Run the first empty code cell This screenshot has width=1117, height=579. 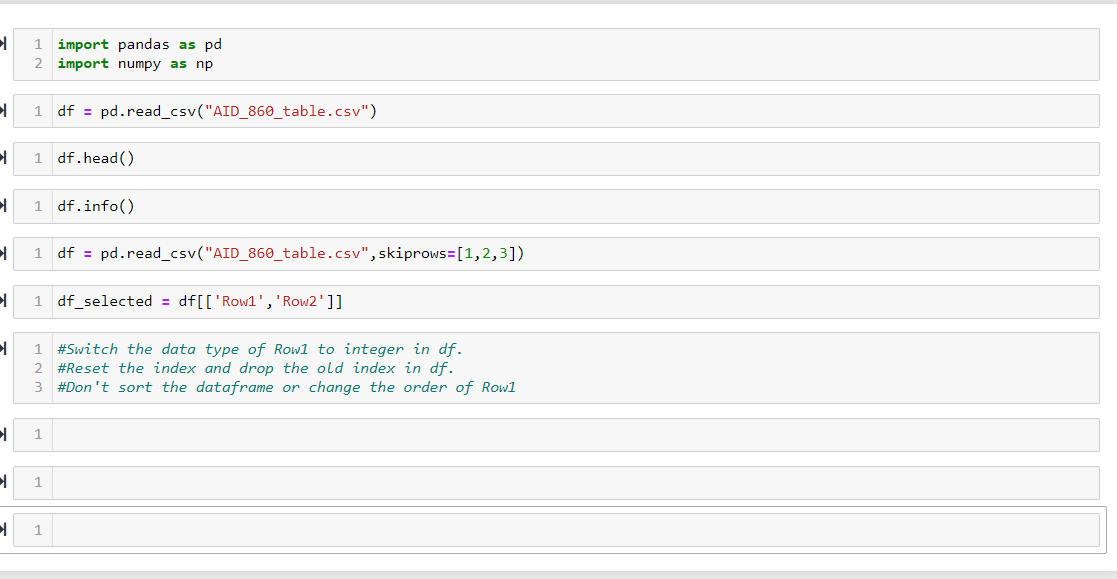pyautogui.click(x=4, y=434)
